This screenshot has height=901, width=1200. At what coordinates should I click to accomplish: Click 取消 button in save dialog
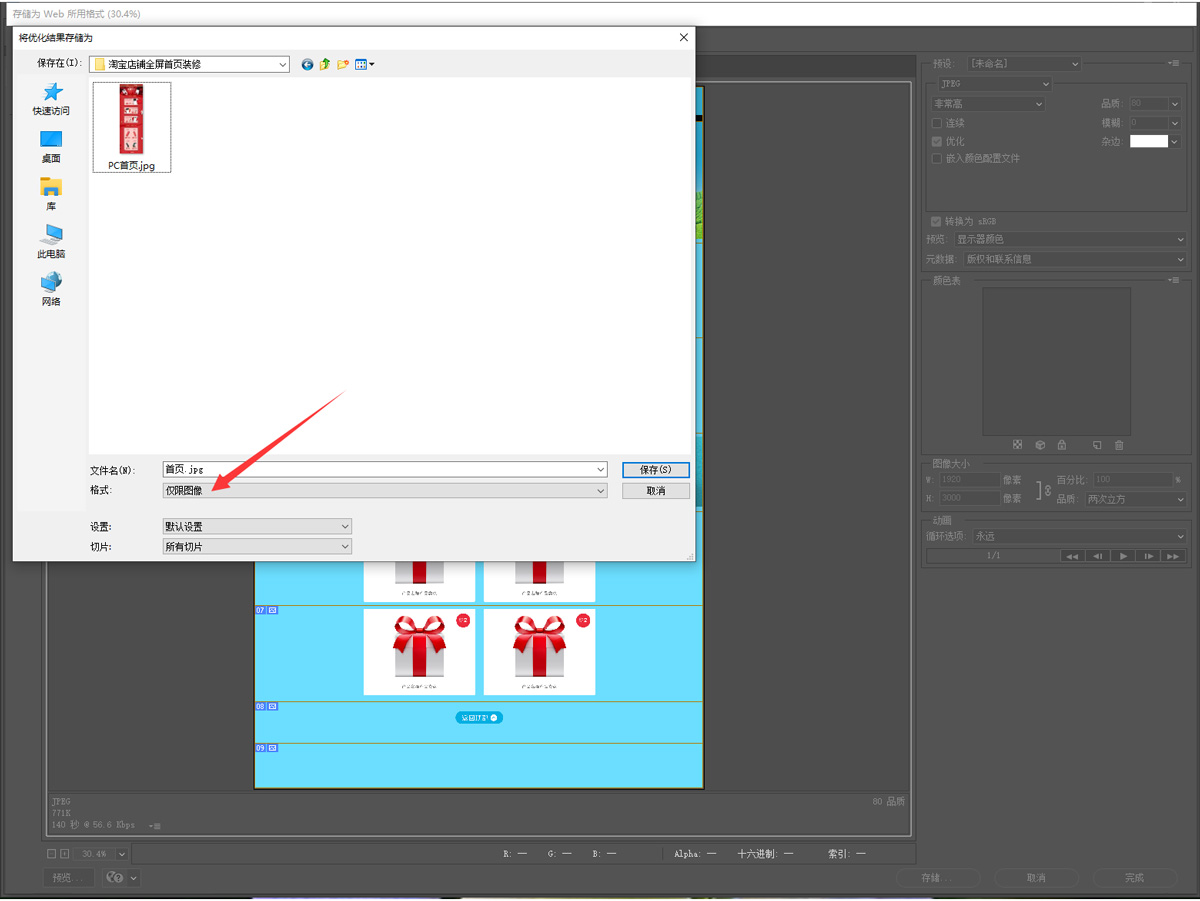click(655, 491)
